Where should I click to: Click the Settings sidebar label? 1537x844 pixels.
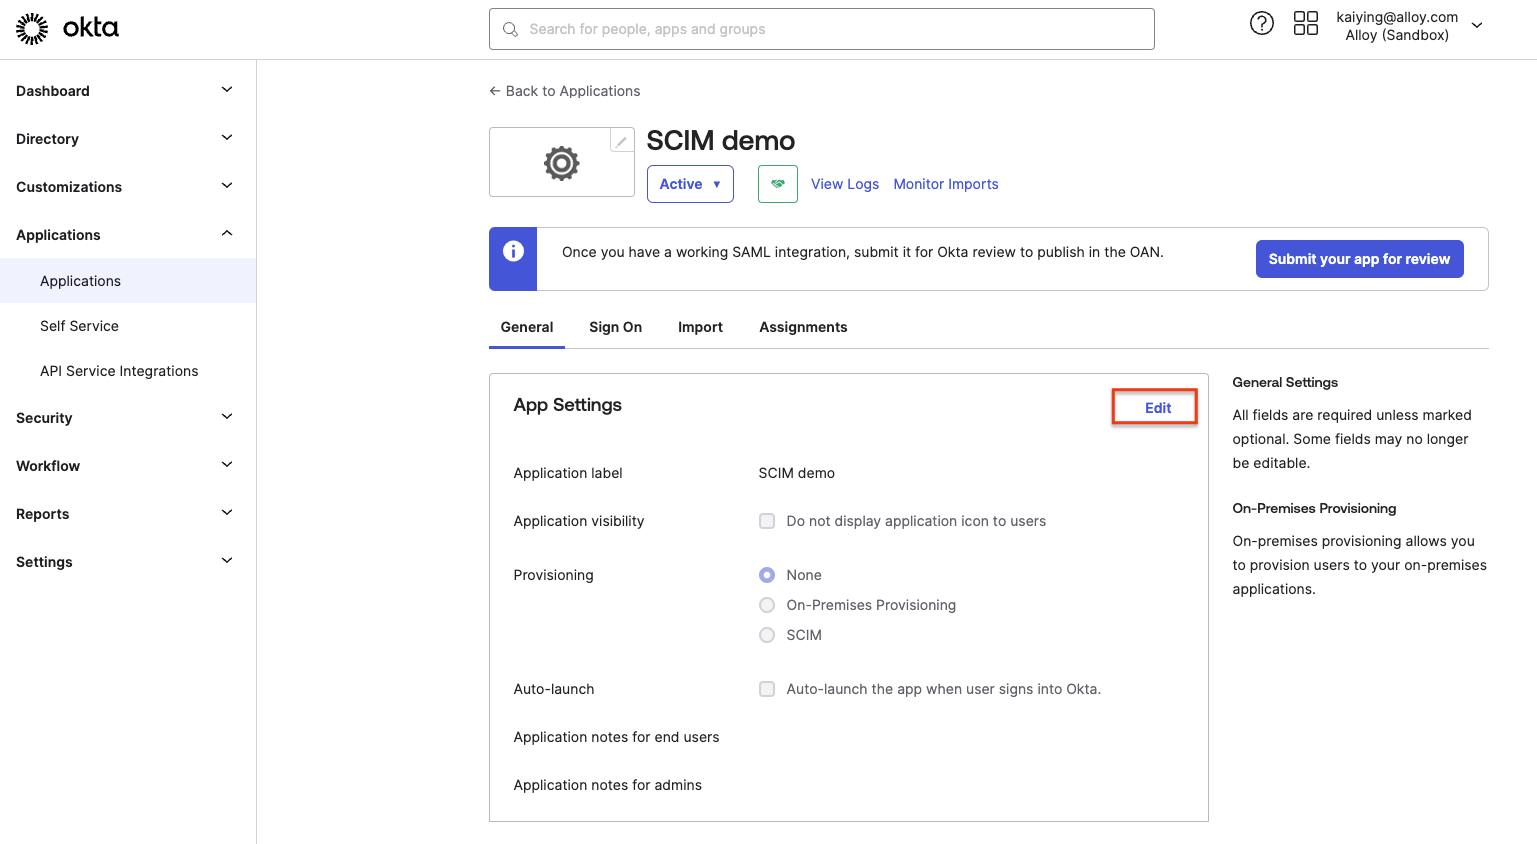coord(44,562)
